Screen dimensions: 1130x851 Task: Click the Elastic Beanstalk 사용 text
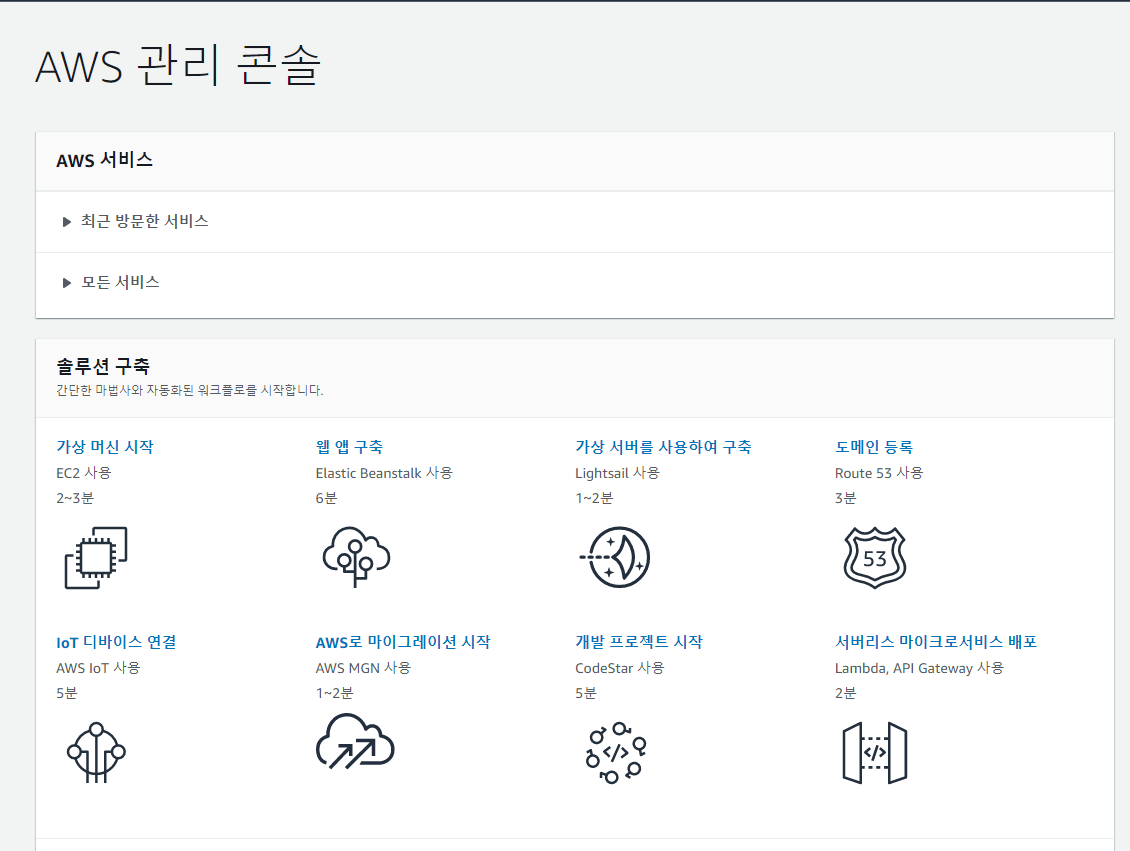pyautogui.click(x=384, y=473)
